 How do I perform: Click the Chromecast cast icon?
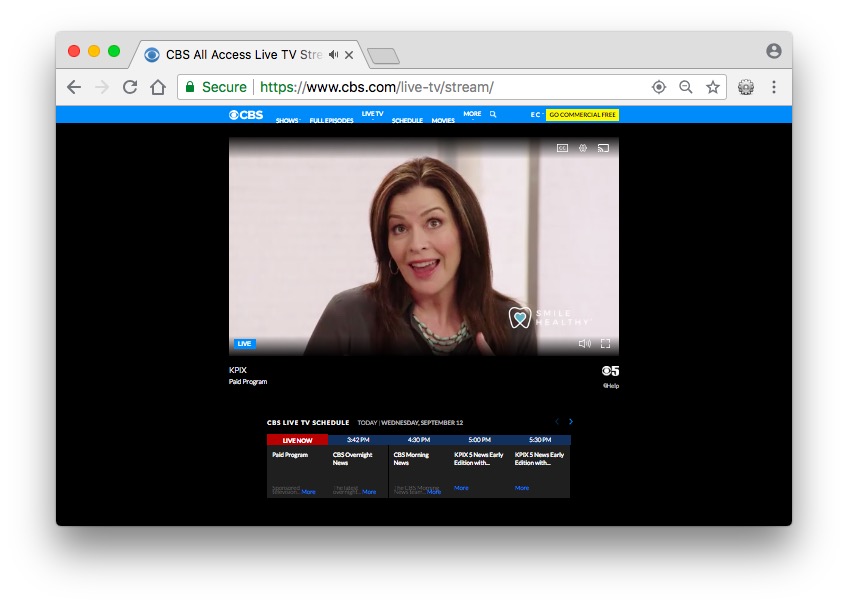click(603, 148)
